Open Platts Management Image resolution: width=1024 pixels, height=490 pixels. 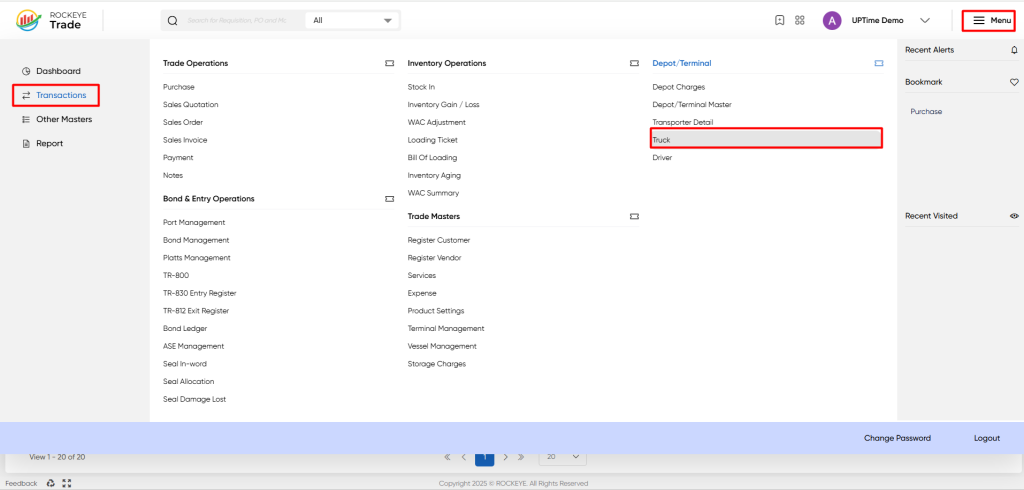pos(197,258)
